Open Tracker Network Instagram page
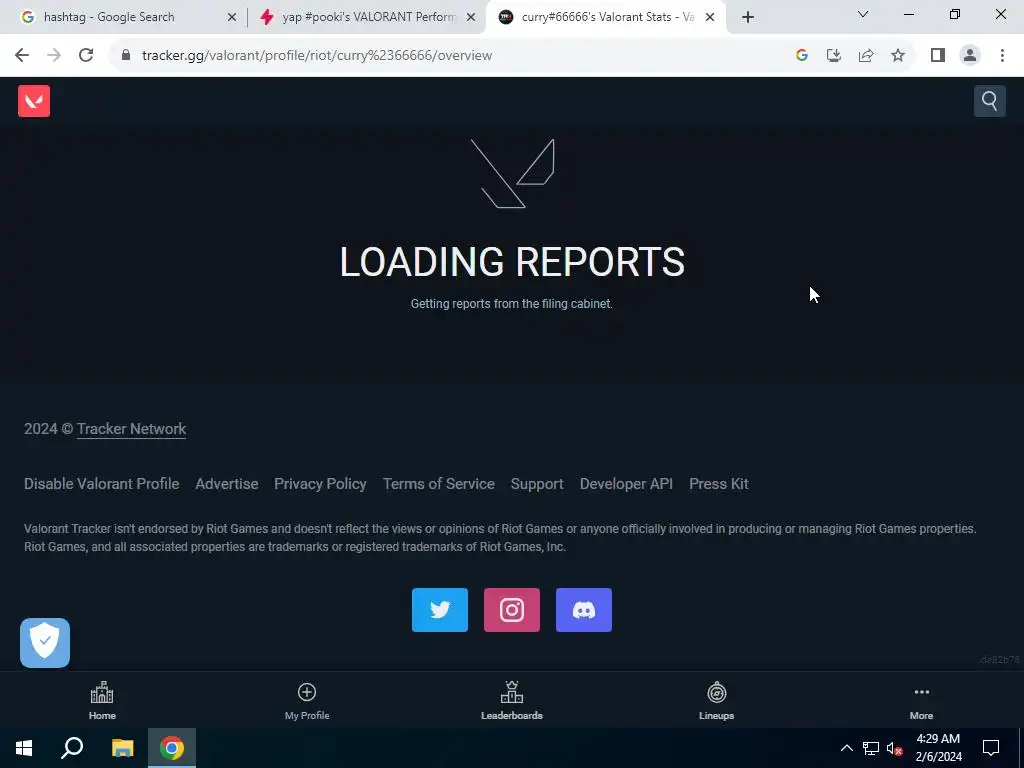This screenshot has height=768, width=1024. [511, 610]
